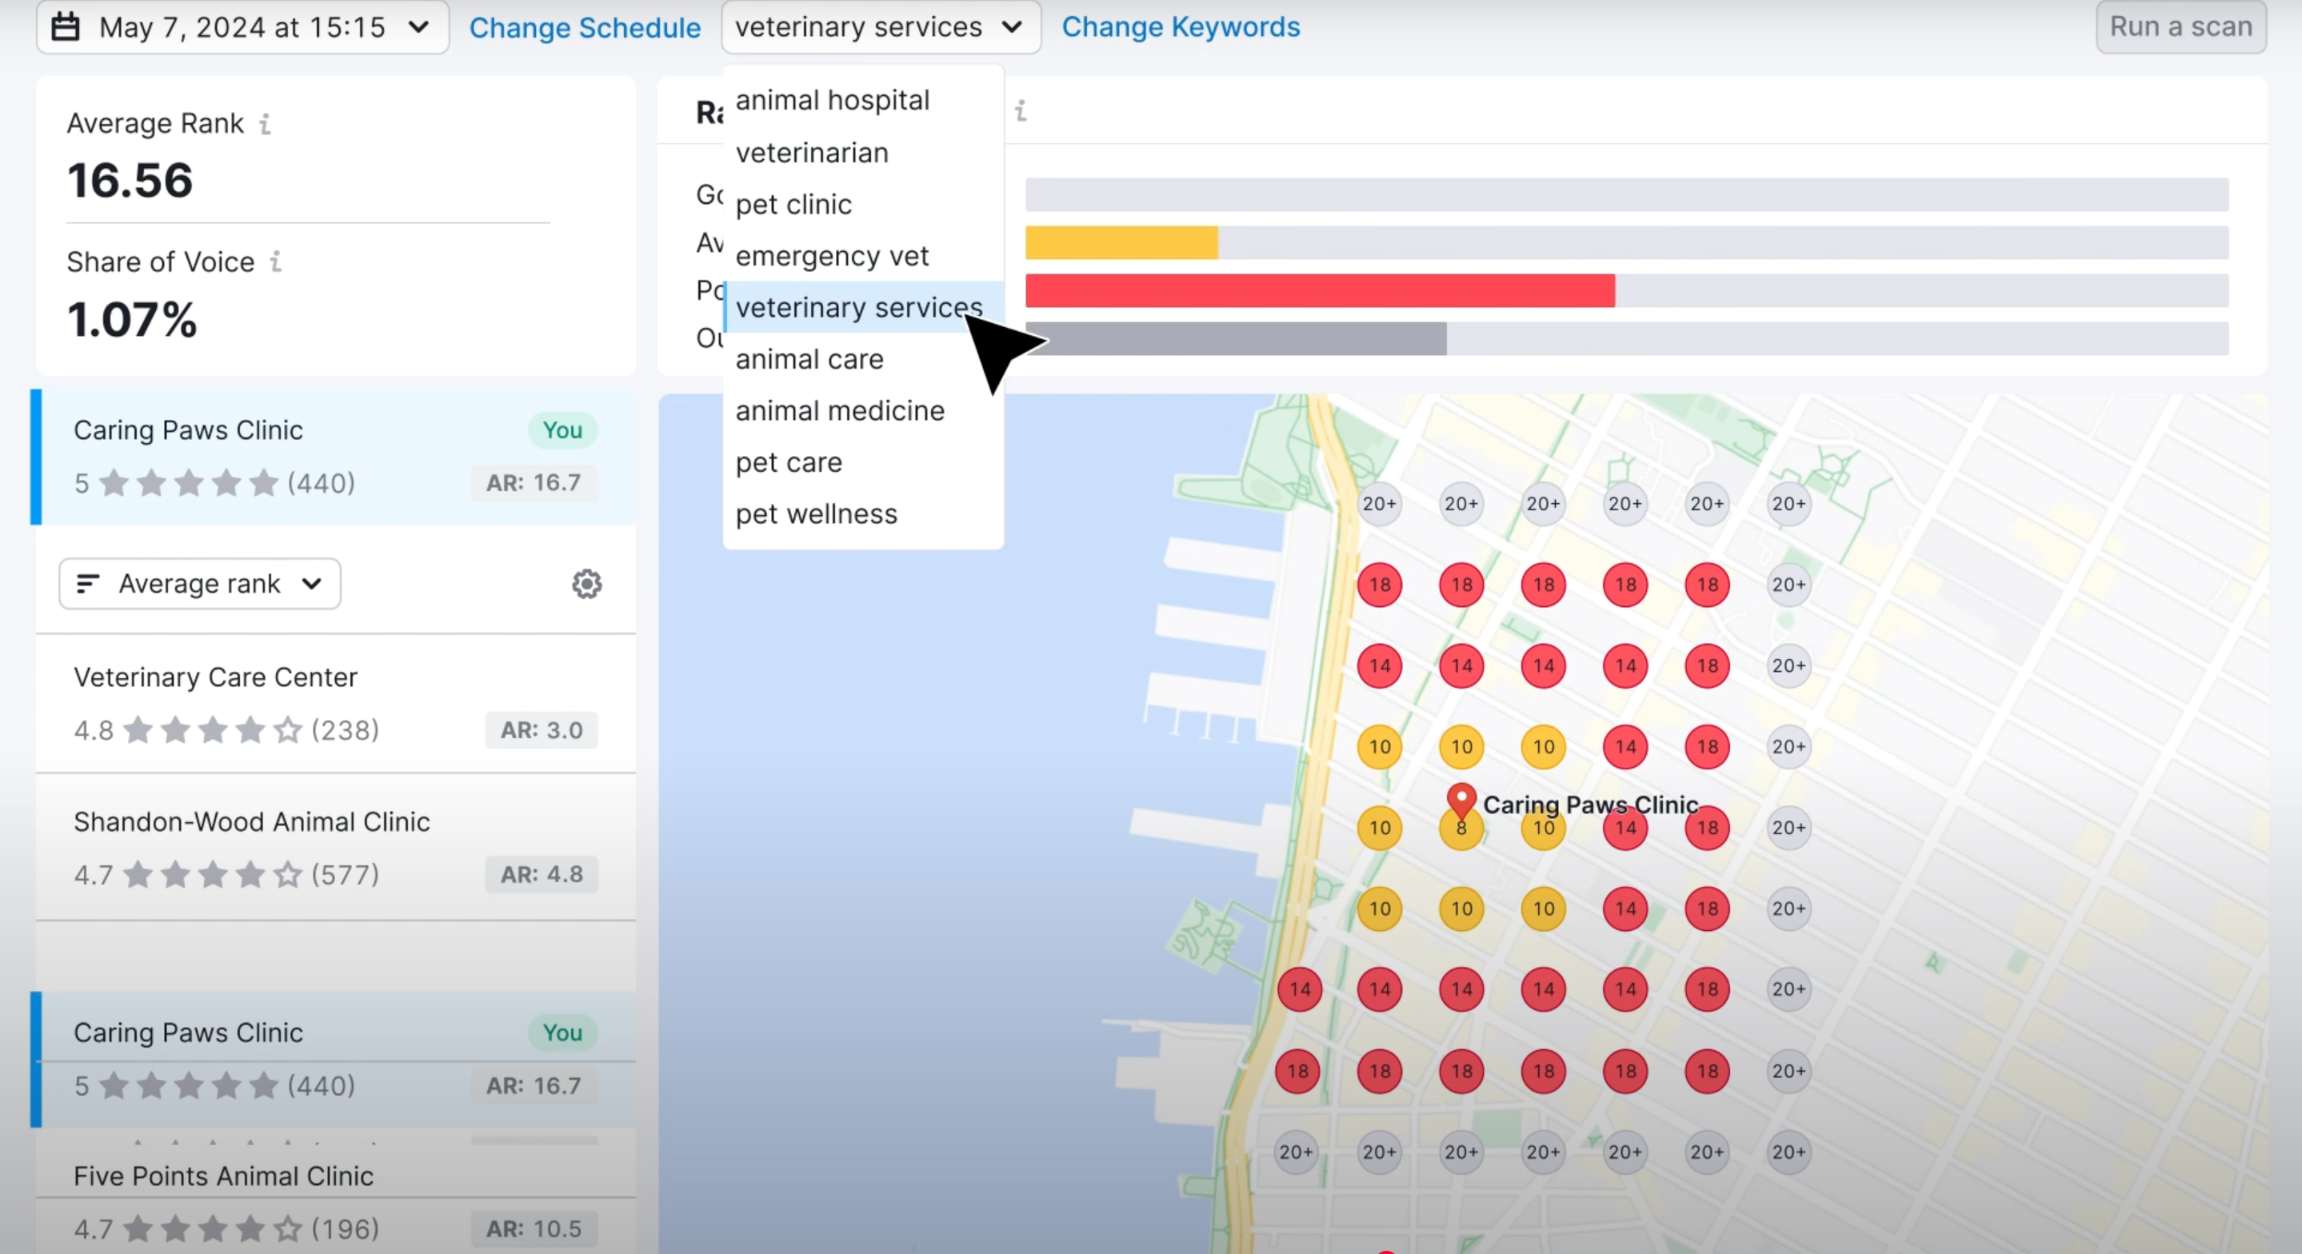The width and height of the screenshot is (2302, 1254).
Task: Collapse the veterinary services keyword dropdown
Action: click(x=880, y=27)
